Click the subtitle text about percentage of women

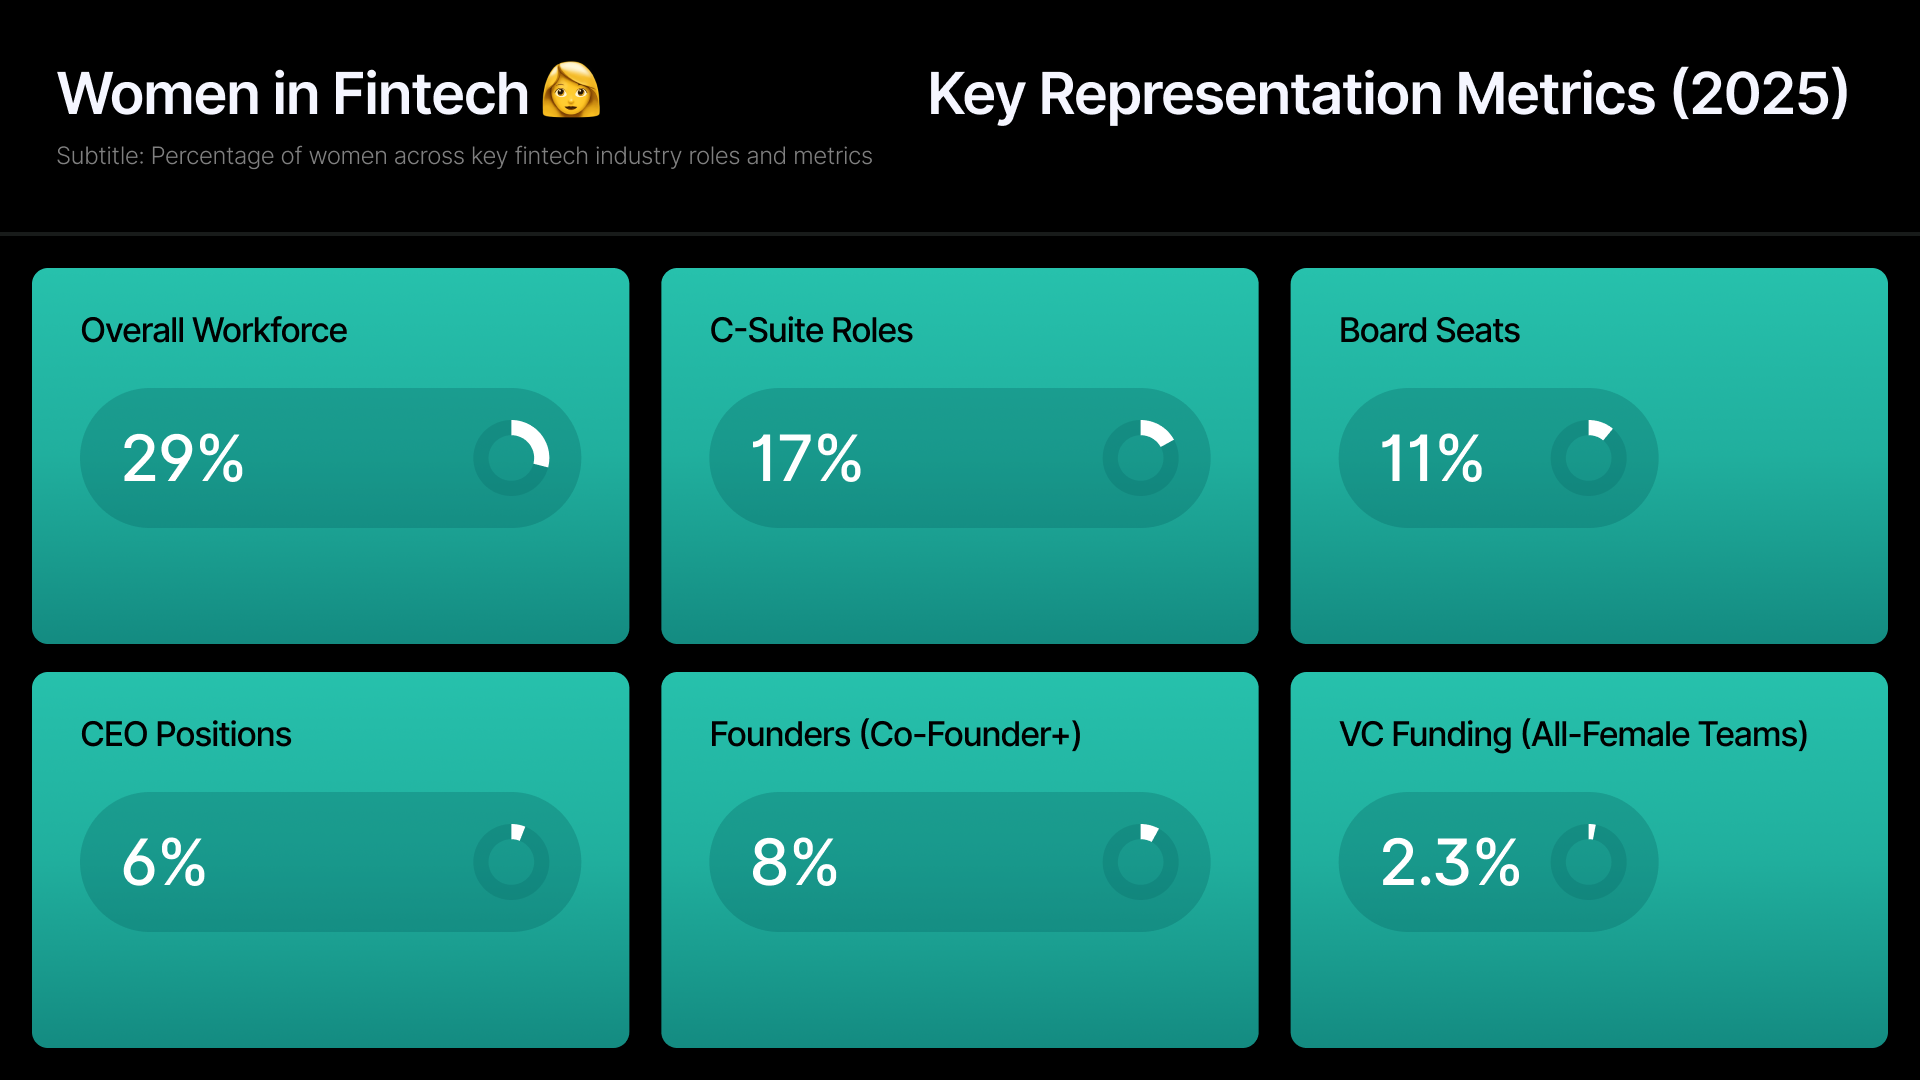pyautogui.click(x=464, y=156)
